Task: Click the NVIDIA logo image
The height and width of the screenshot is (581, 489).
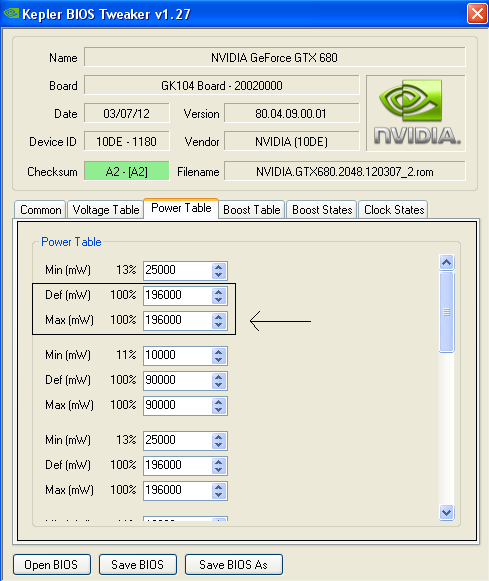Action: tap(416, 113)
